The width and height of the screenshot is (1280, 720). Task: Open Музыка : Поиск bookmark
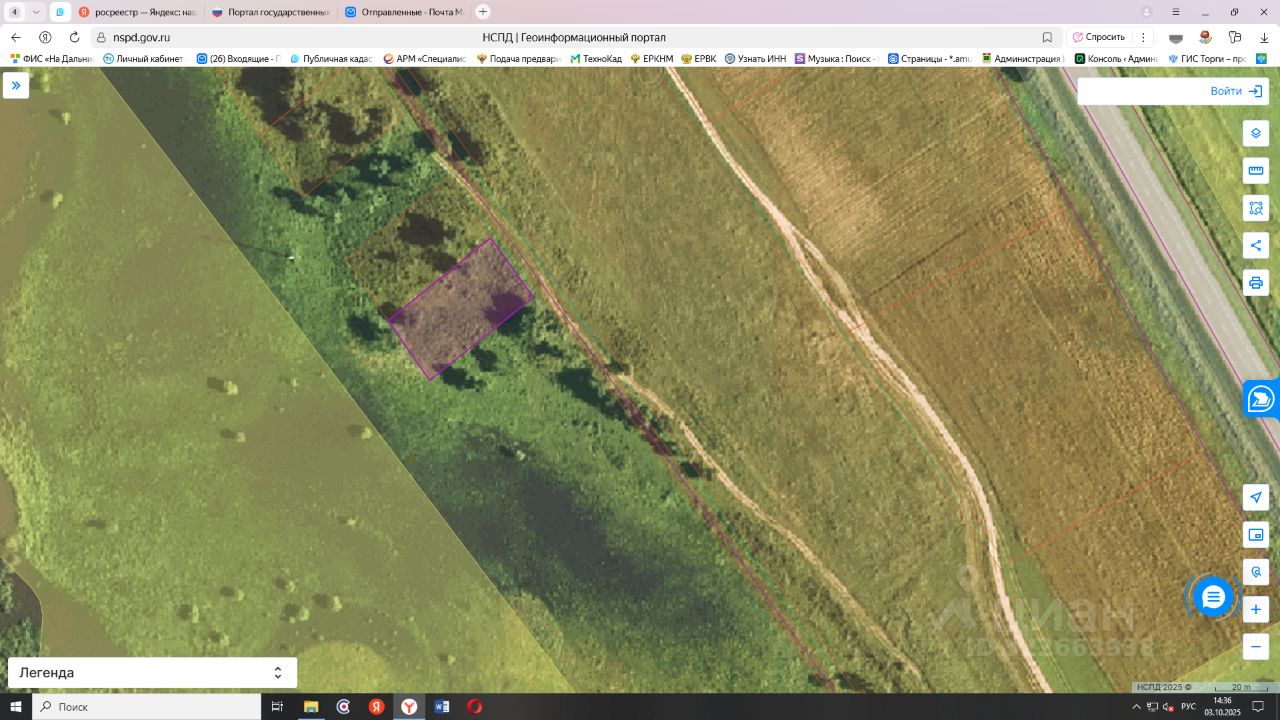pyautogui.click(x=836, y=59)
